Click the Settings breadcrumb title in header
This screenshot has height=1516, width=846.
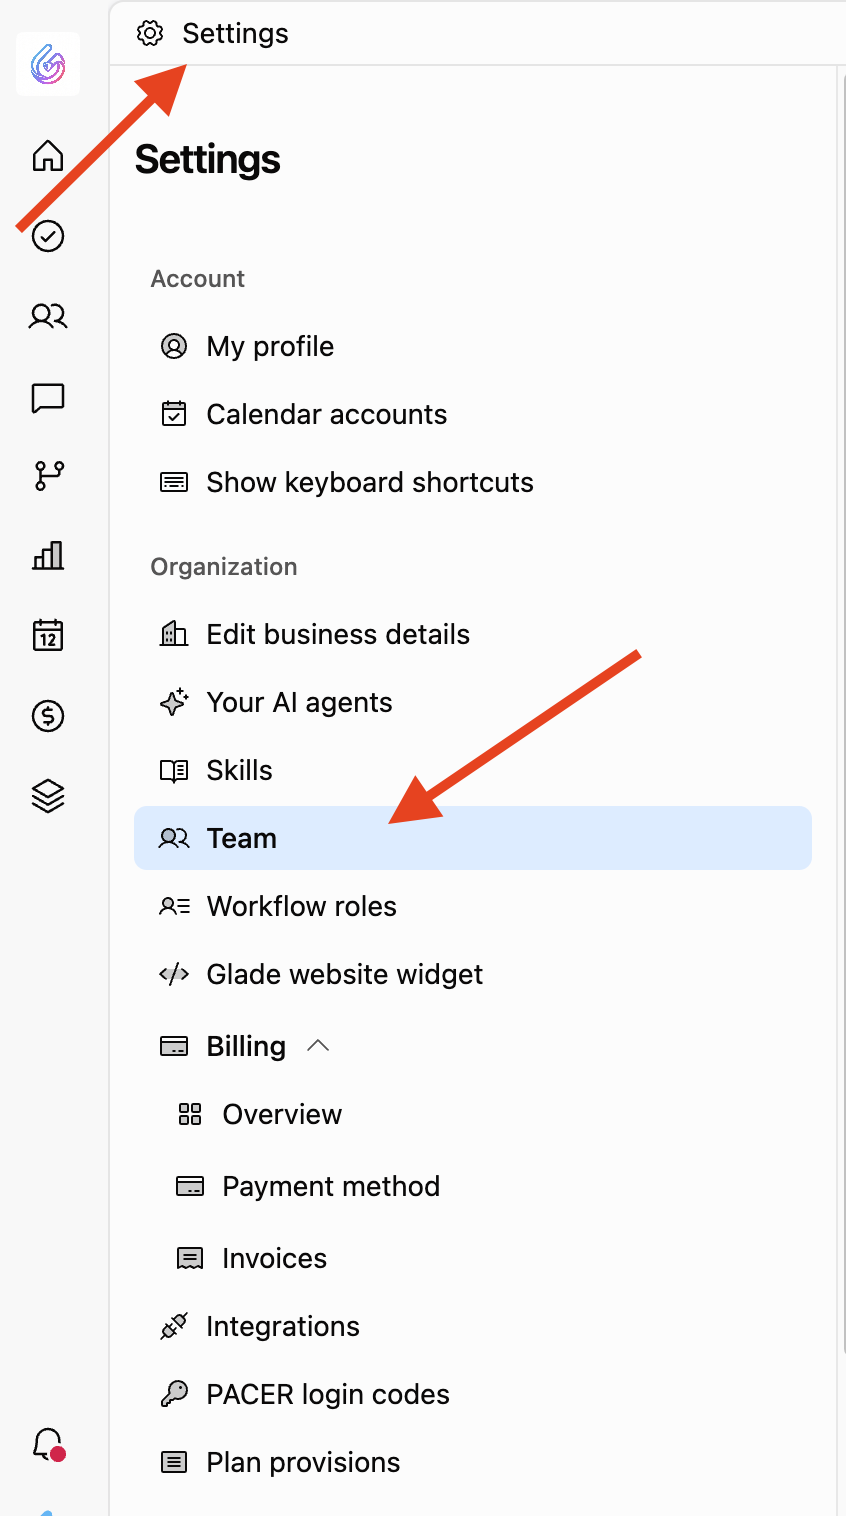(x=235, y=33)
